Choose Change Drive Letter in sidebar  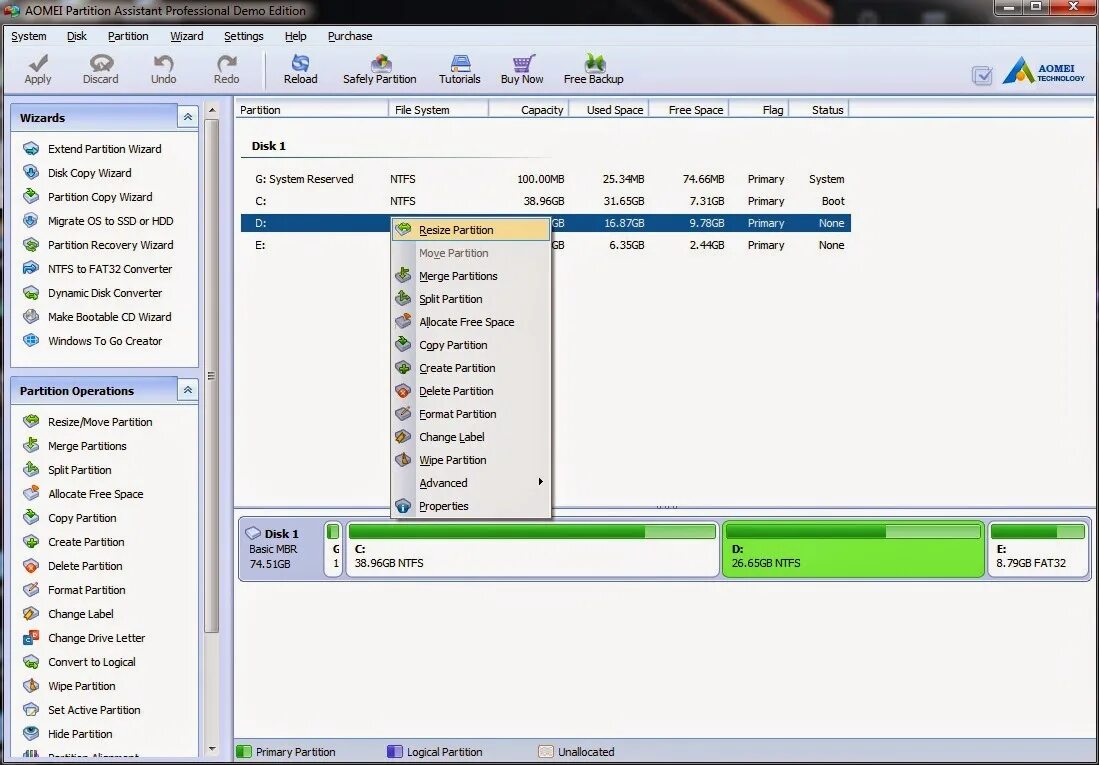coord(97,638)
